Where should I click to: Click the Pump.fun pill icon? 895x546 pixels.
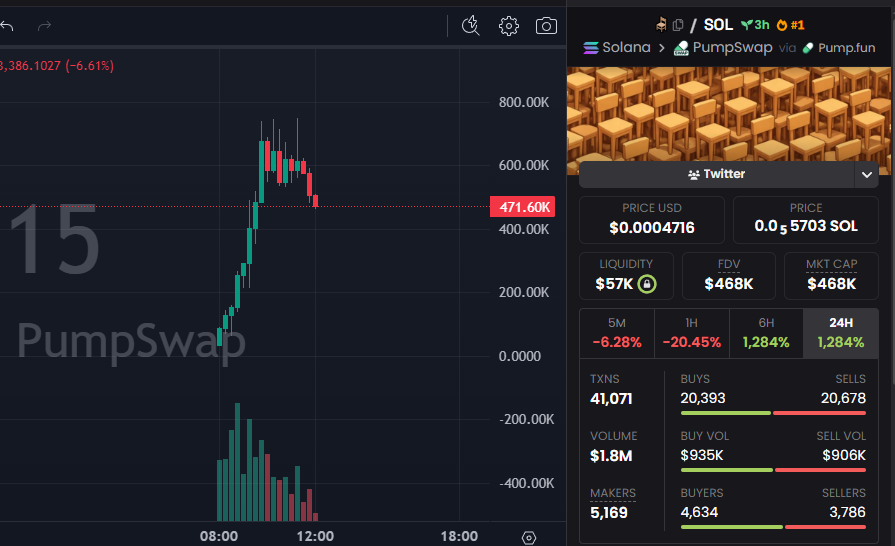(x=808, y=48)
